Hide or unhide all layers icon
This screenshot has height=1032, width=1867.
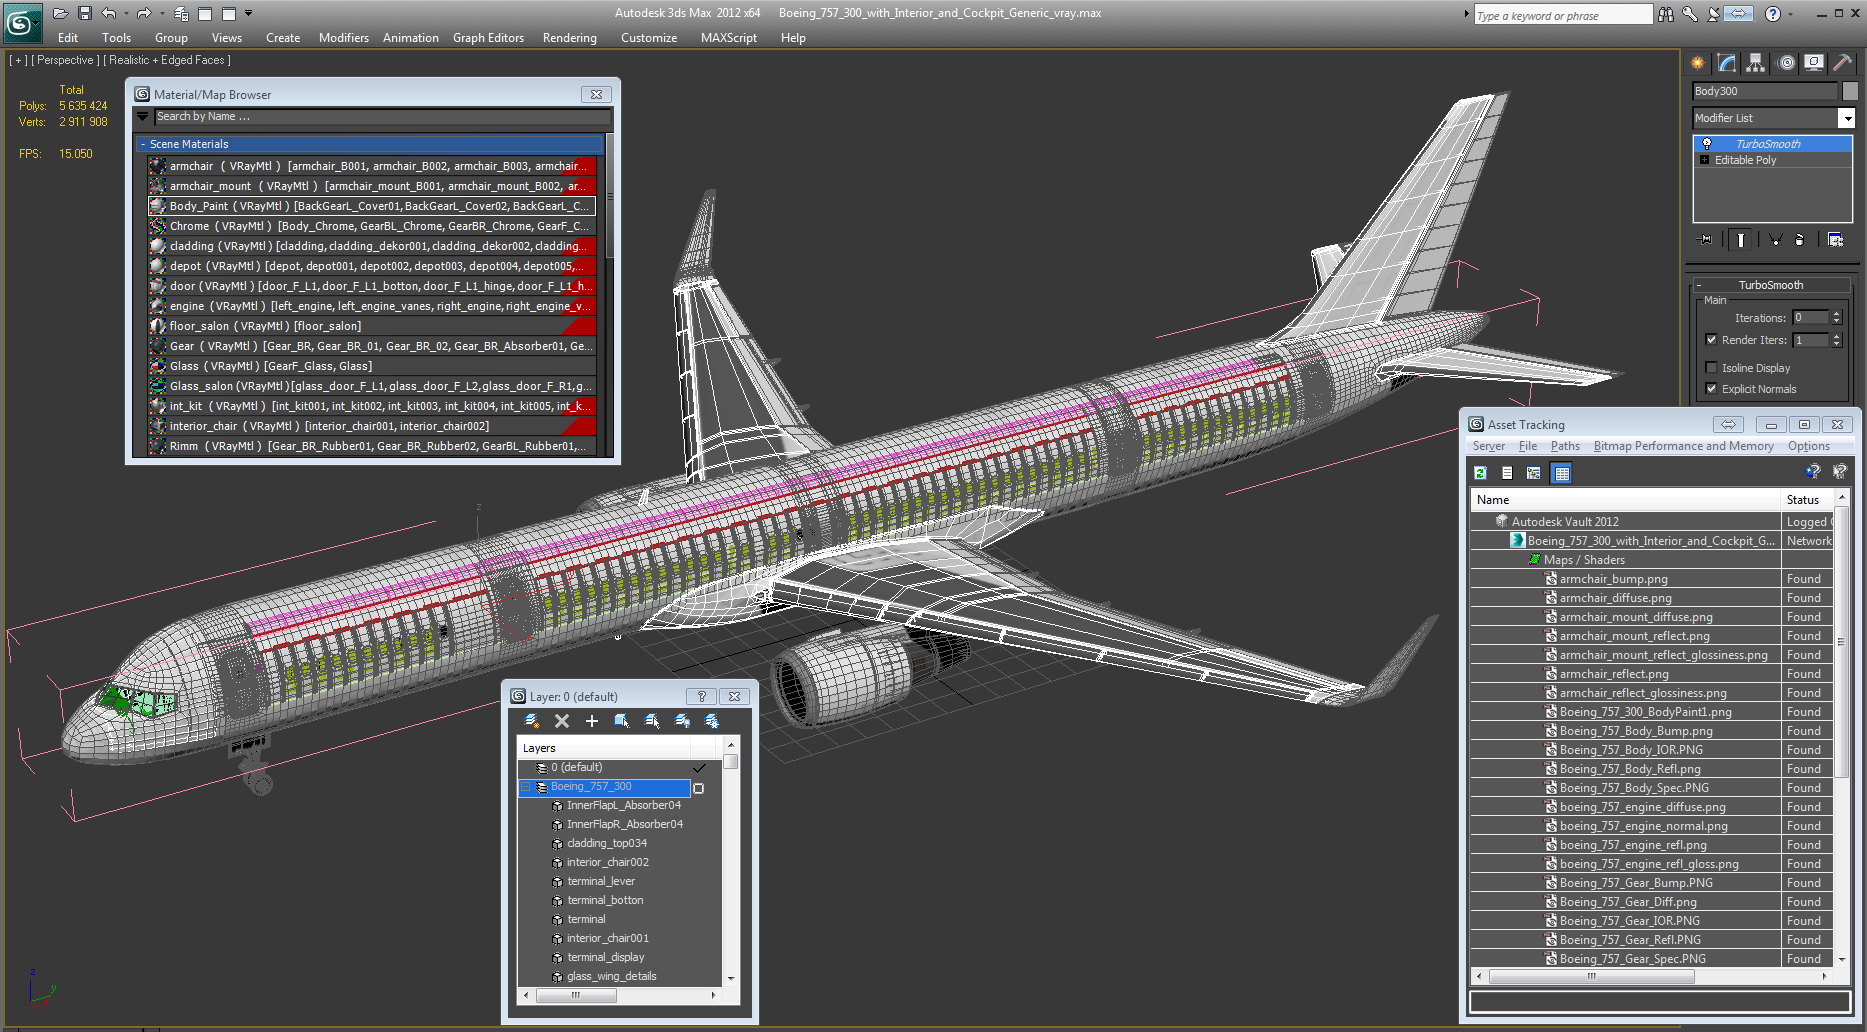[682, 721]
